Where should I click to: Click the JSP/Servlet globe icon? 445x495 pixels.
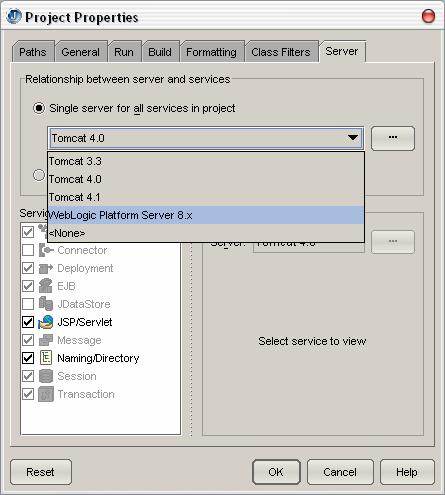click(46, 322)
